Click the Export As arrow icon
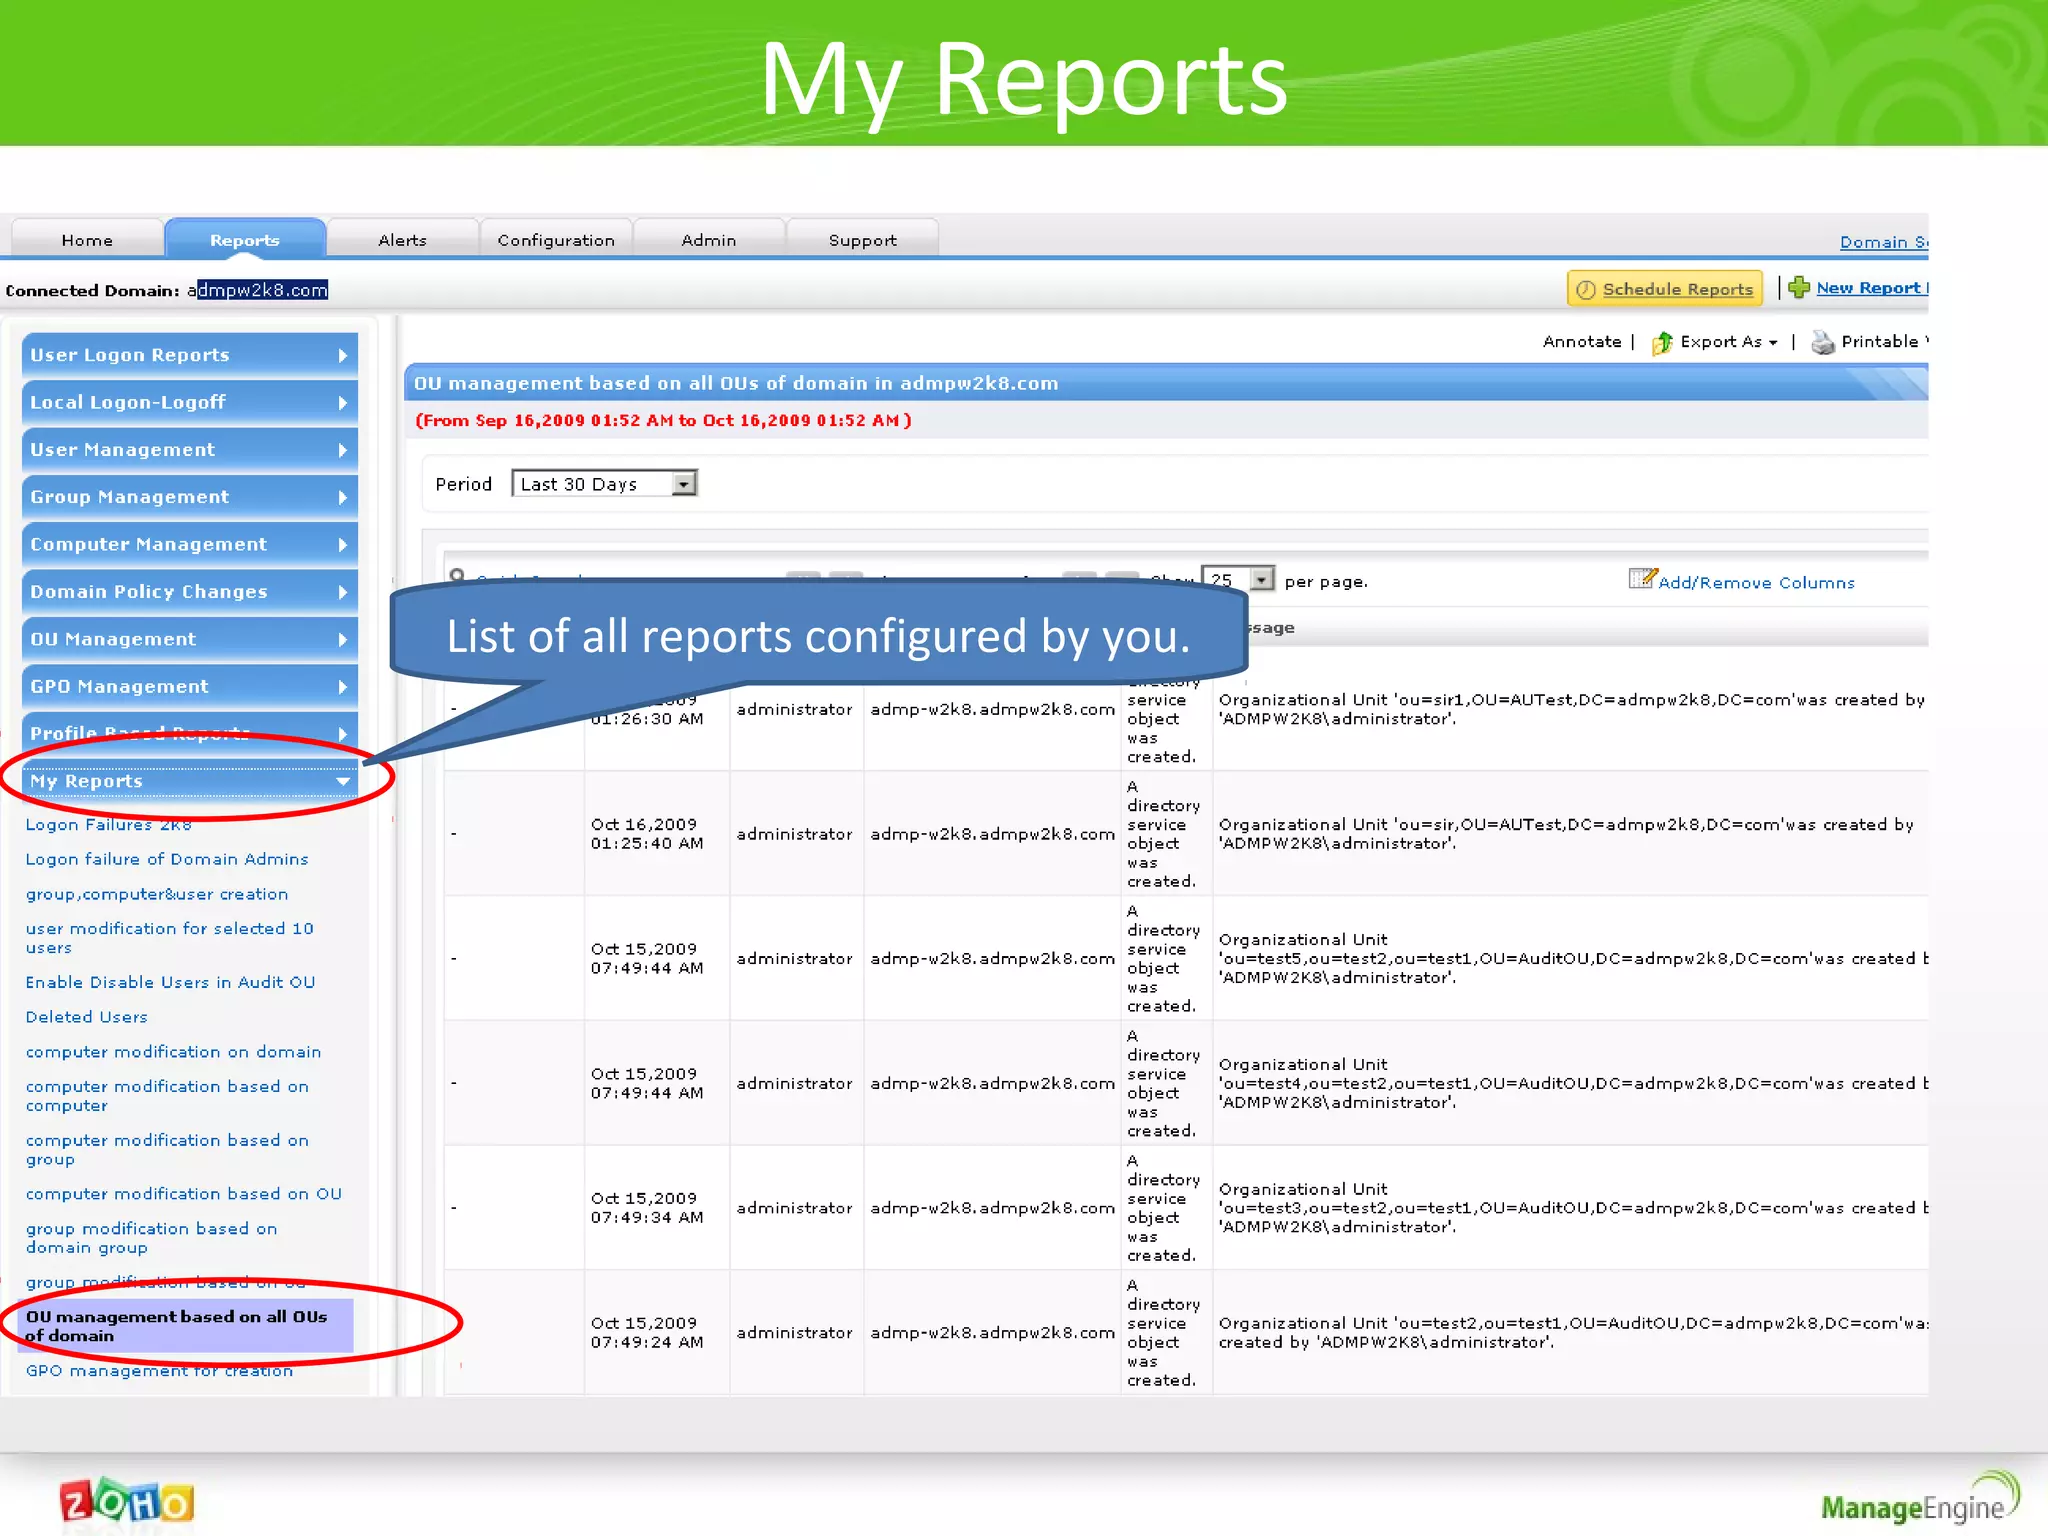The width and height of the screenshot is (2048, 1536). pyautogui.click(x=1662, y=343)
